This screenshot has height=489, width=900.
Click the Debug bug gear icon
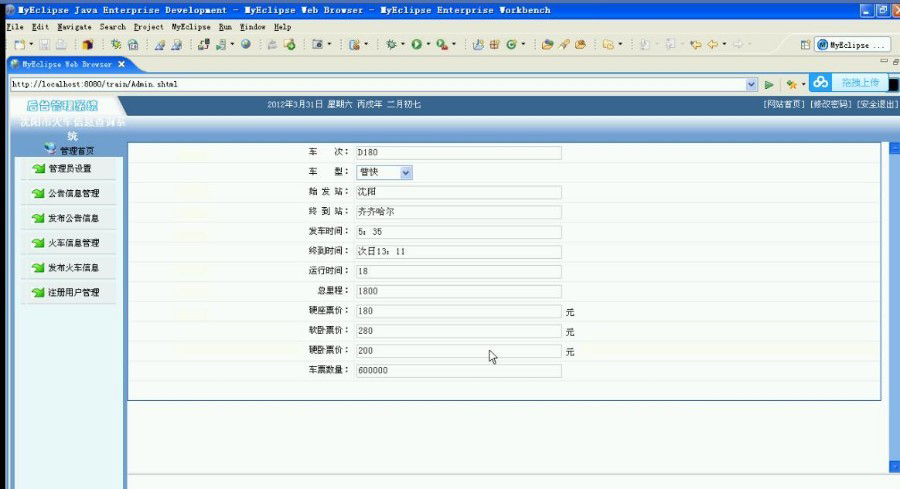[391, 44]
